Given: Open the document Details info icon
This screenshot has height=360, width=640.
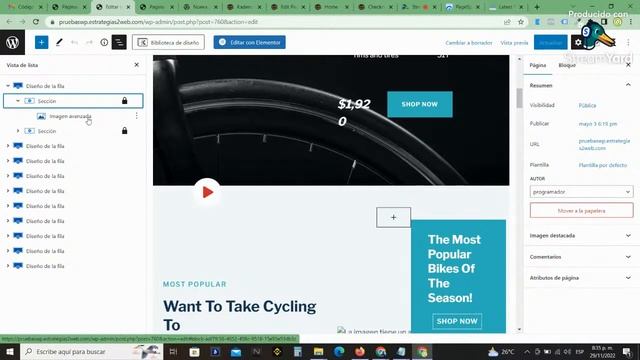Looking at the screenshot, I should (x=104, y=42).
